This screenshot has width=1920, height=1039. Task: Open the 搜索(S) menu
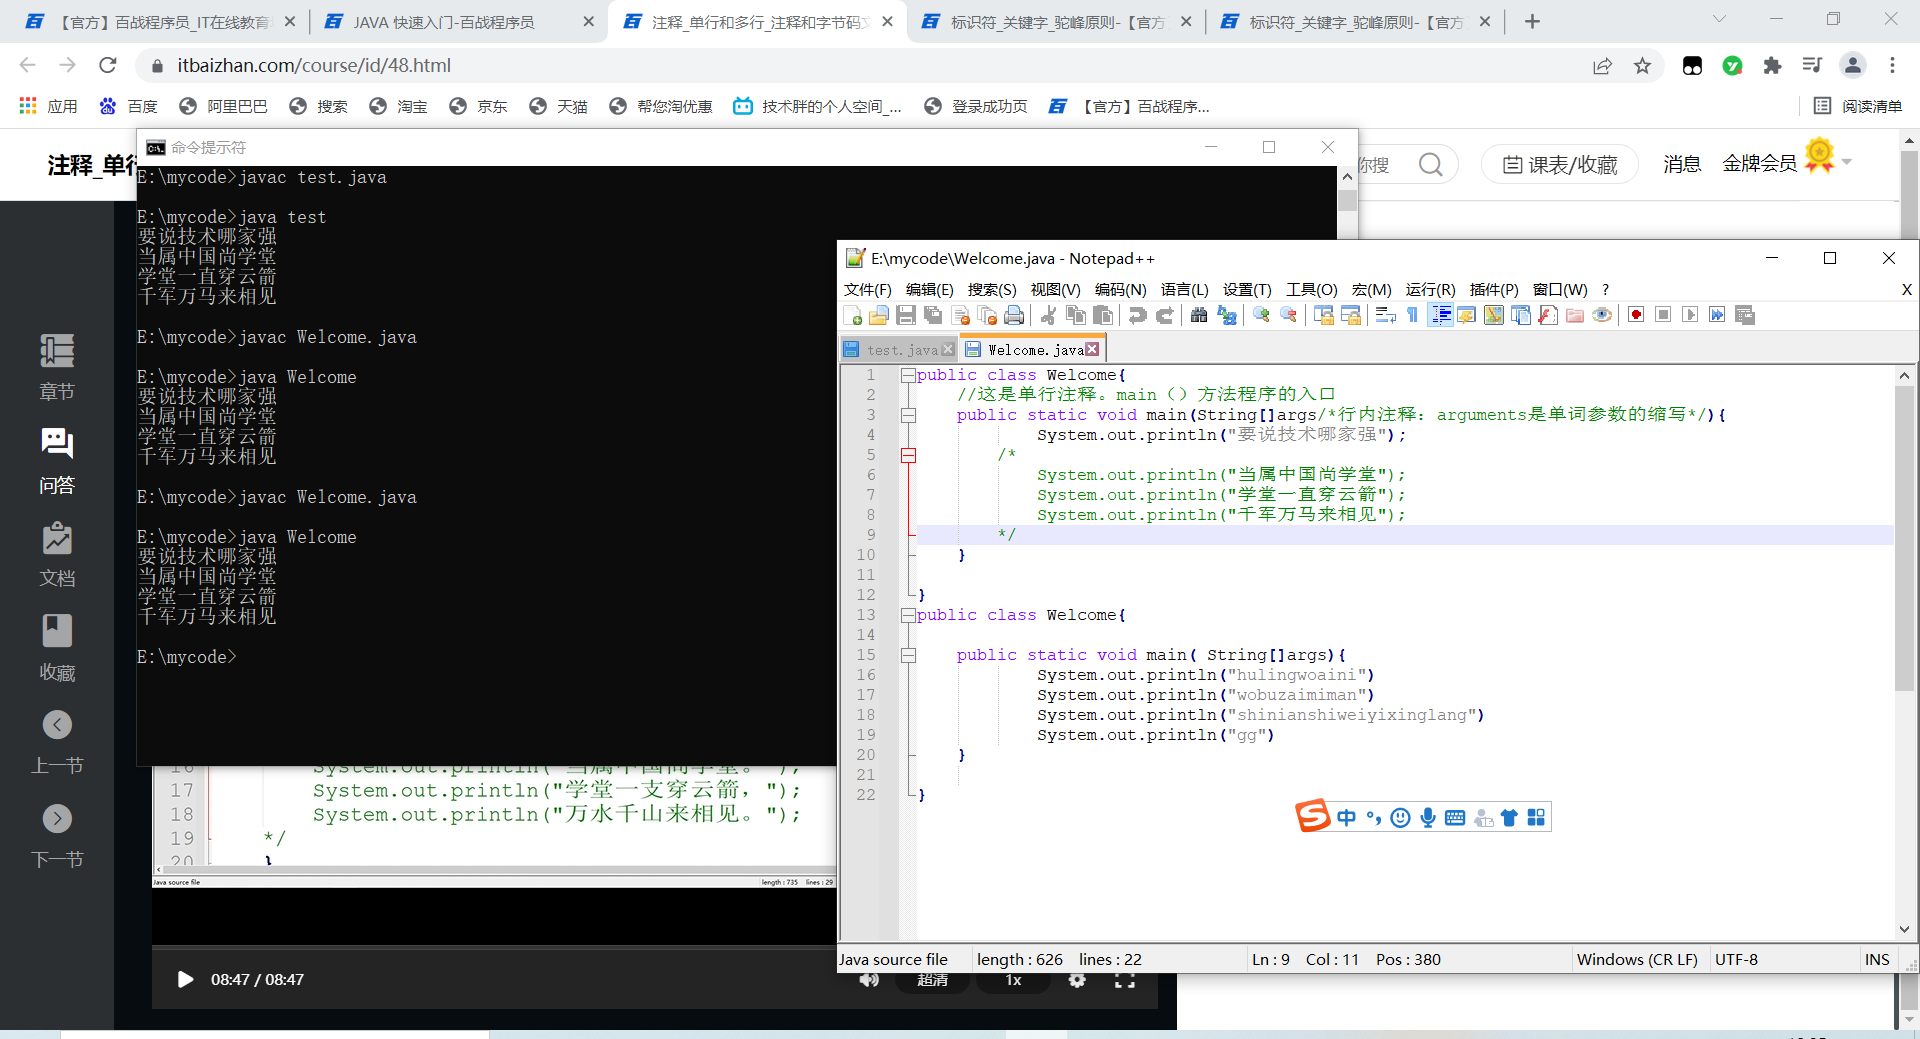point(991,289)
